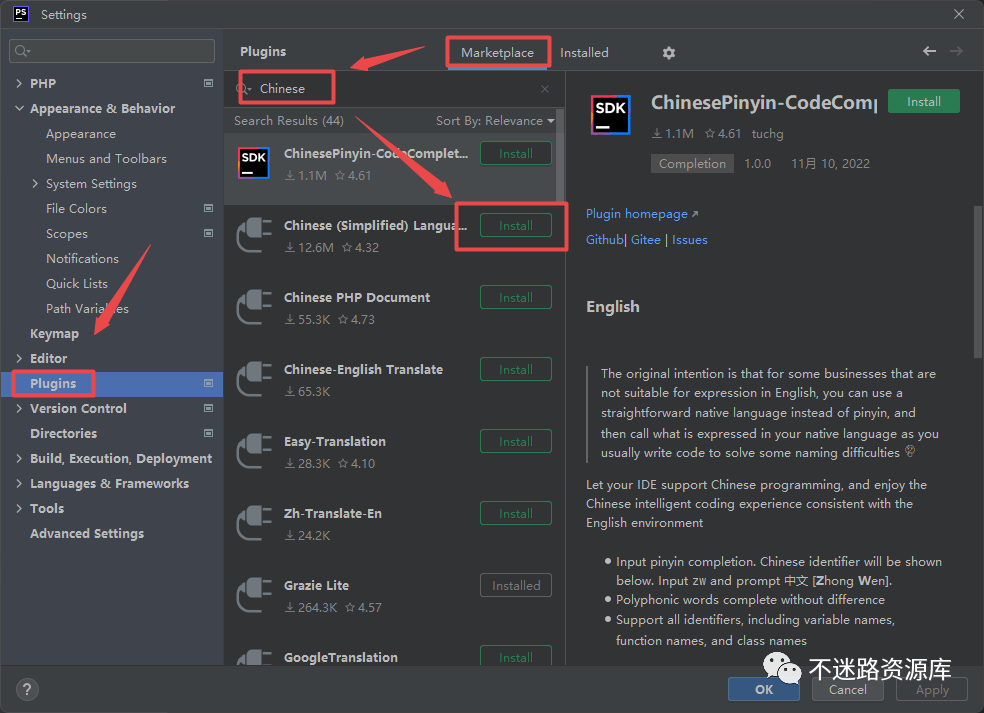Expand the Version Control node
Screen dimensions: 984x713
tap(19, 409)
